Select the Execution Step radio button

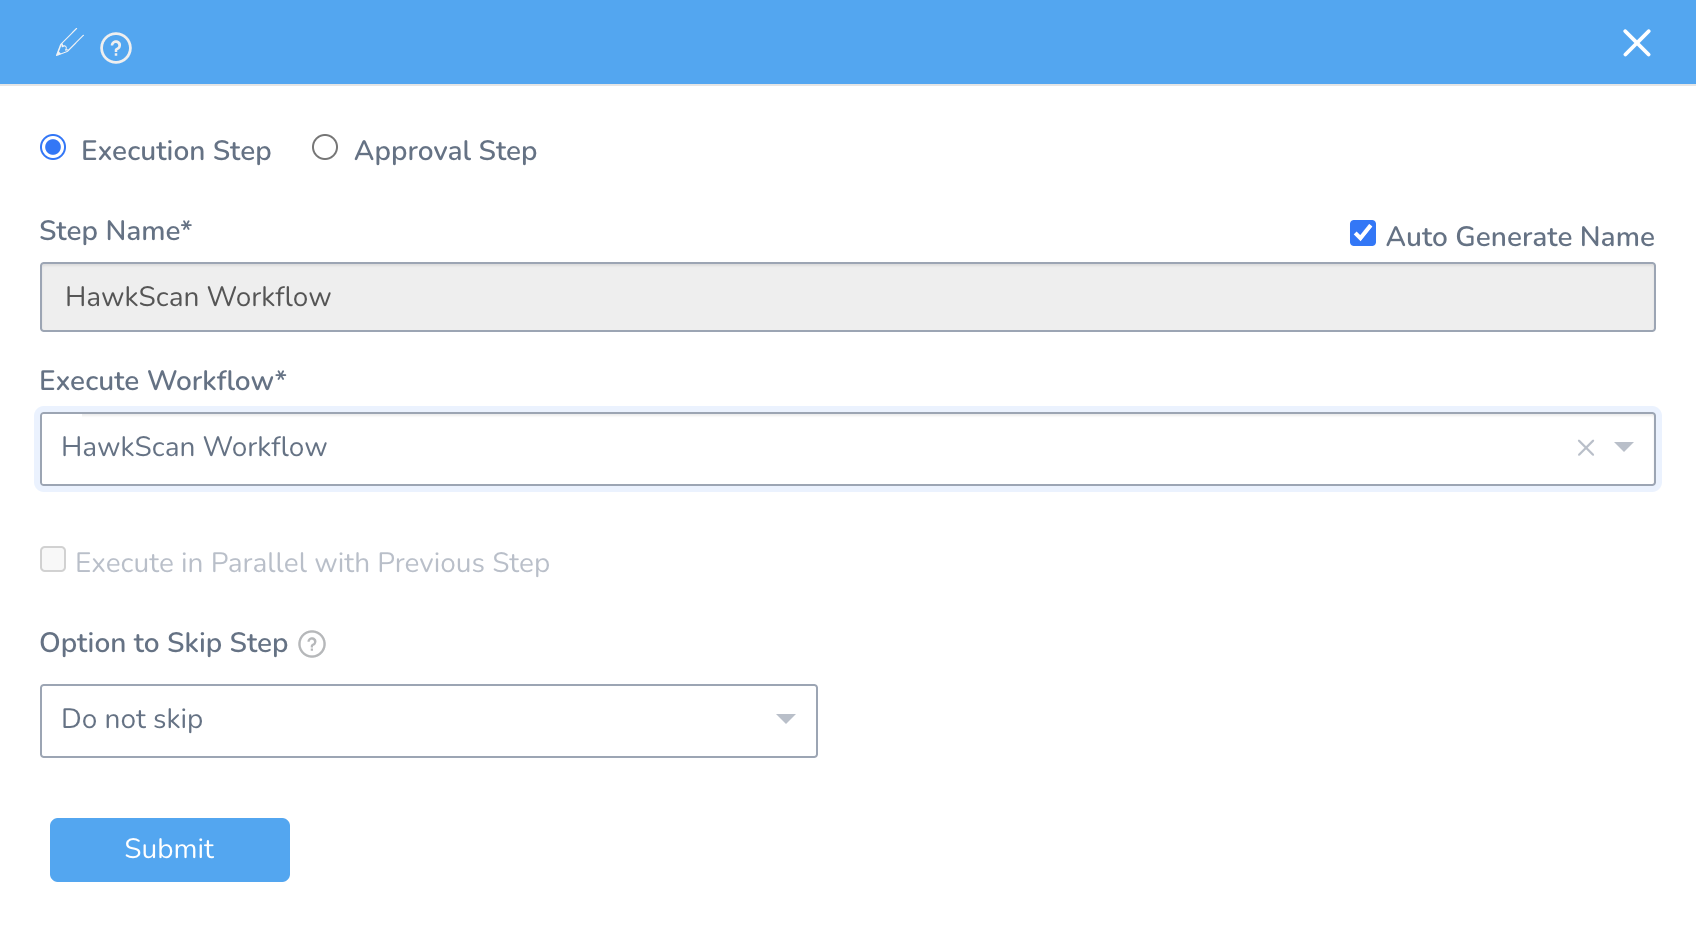click(x=53, y=148)
